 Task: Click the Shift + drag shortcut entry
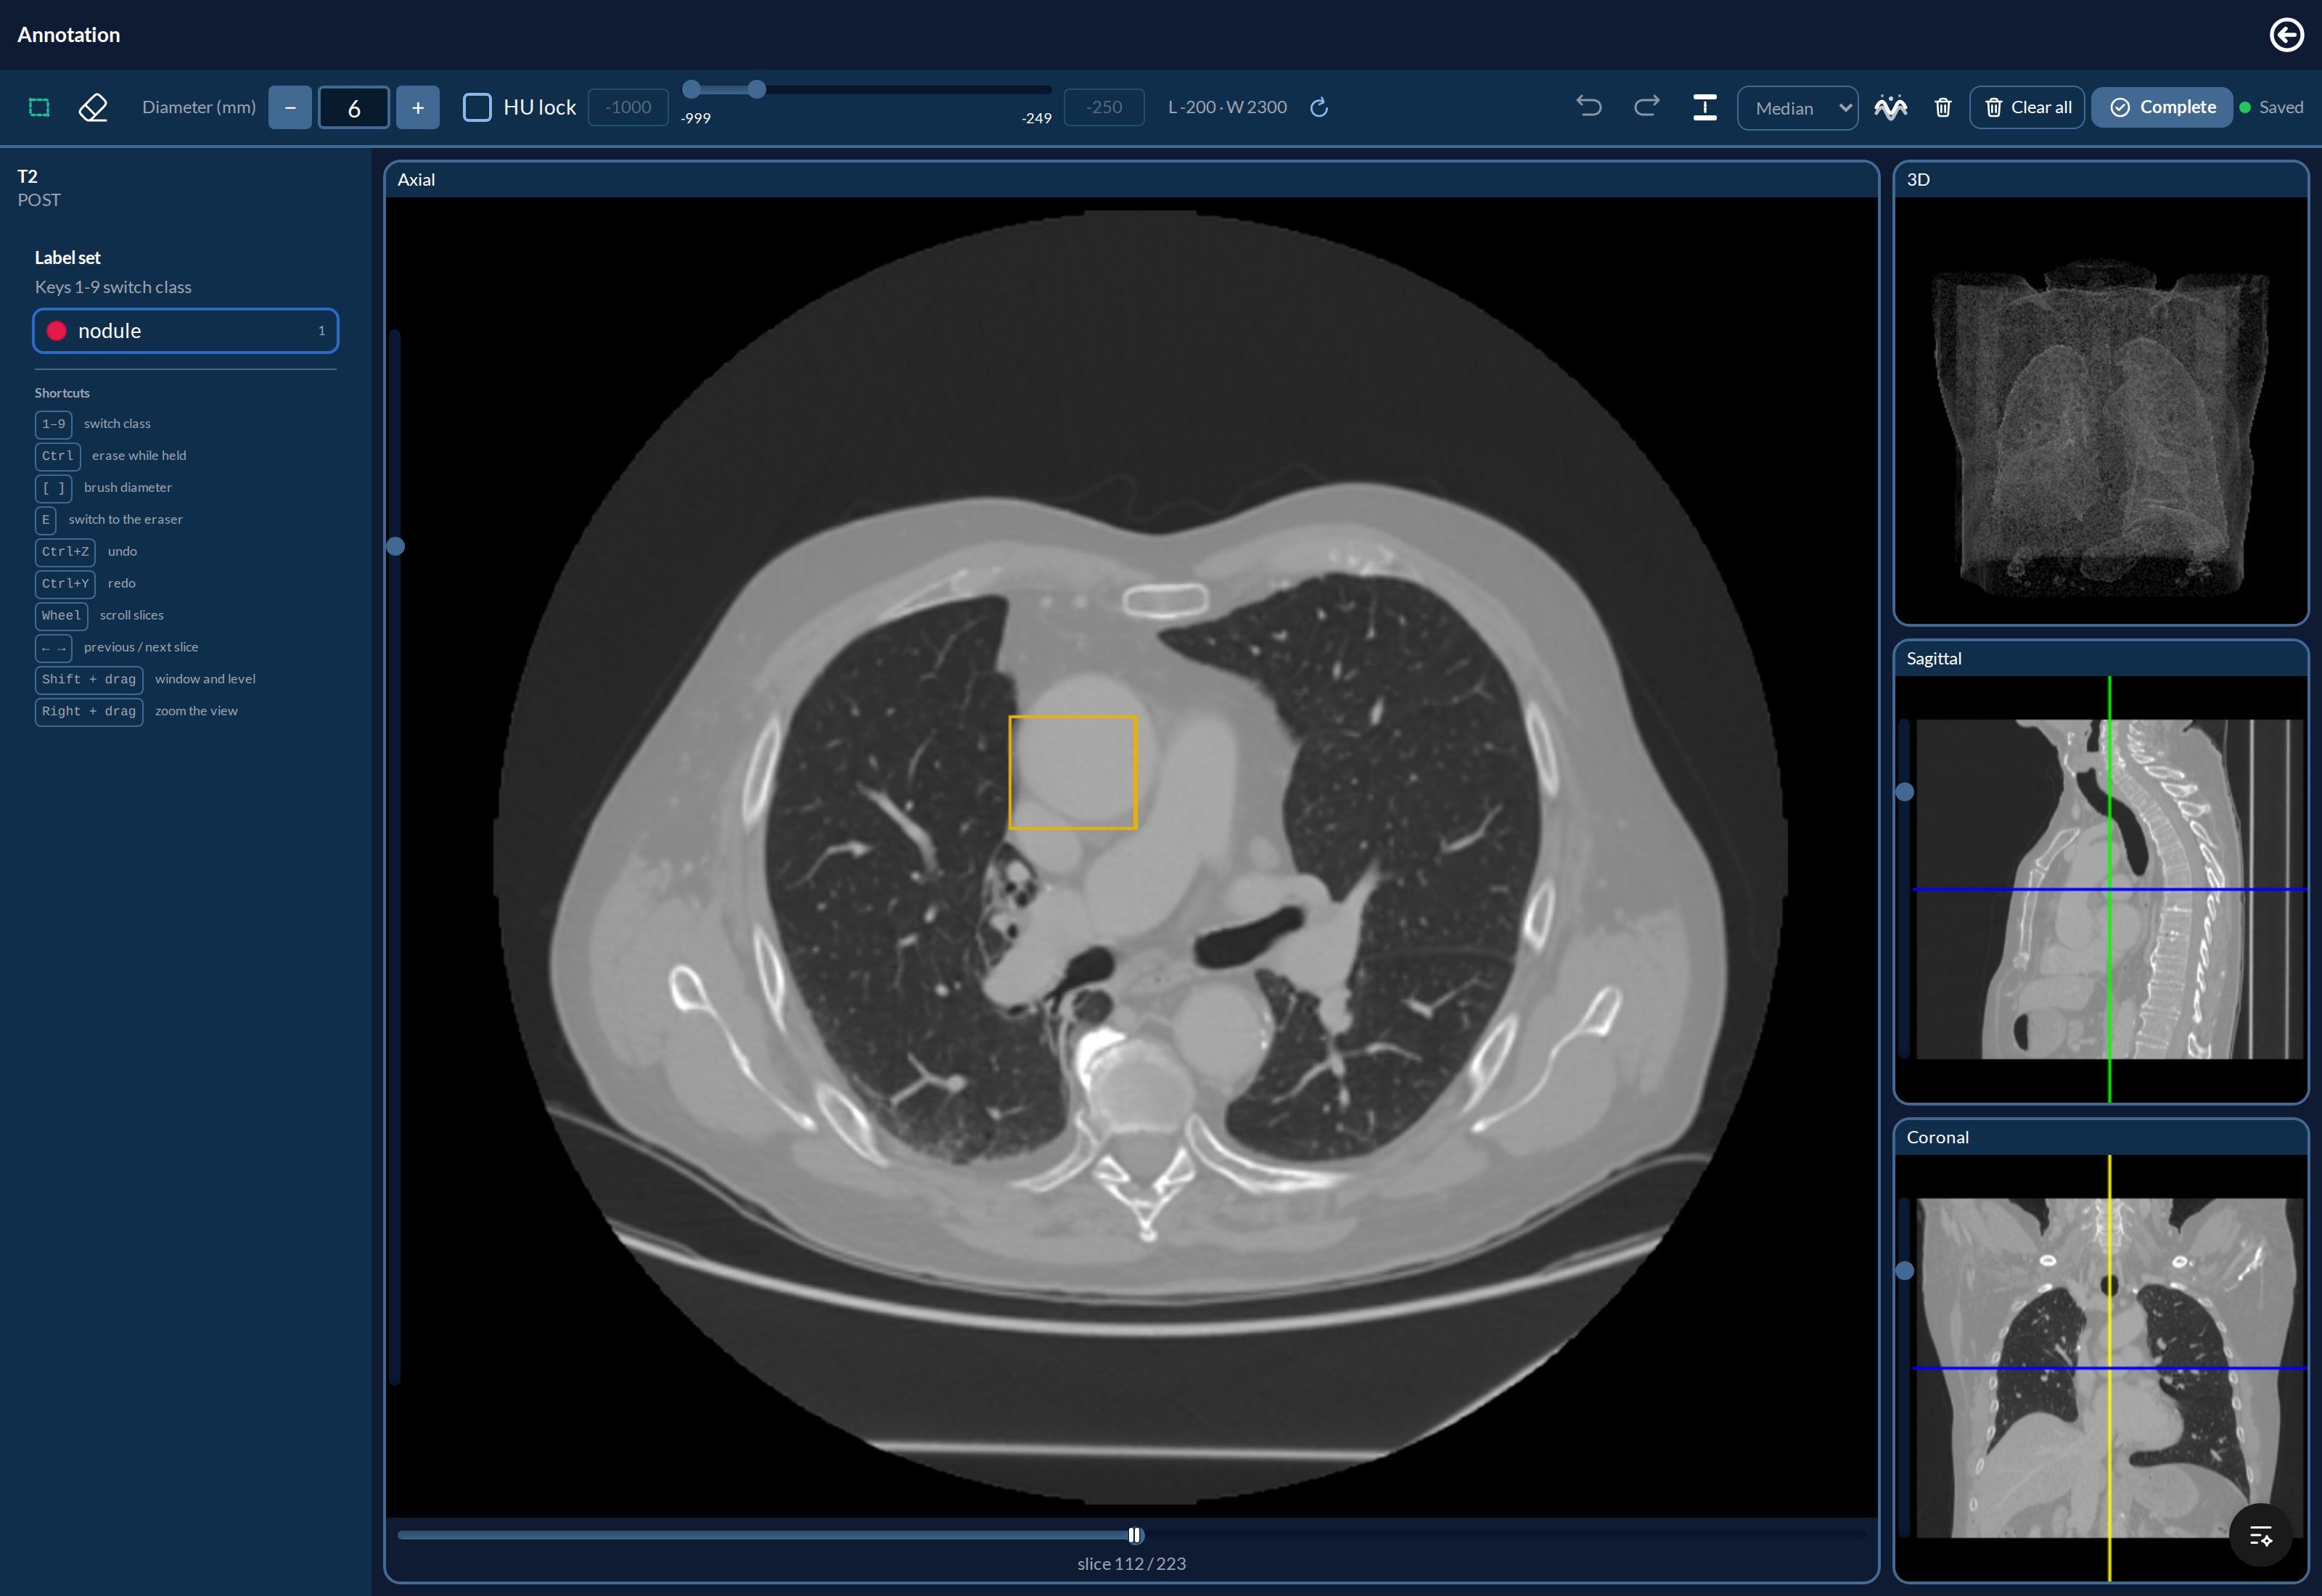pyautogui.click(x=145, y=680)
